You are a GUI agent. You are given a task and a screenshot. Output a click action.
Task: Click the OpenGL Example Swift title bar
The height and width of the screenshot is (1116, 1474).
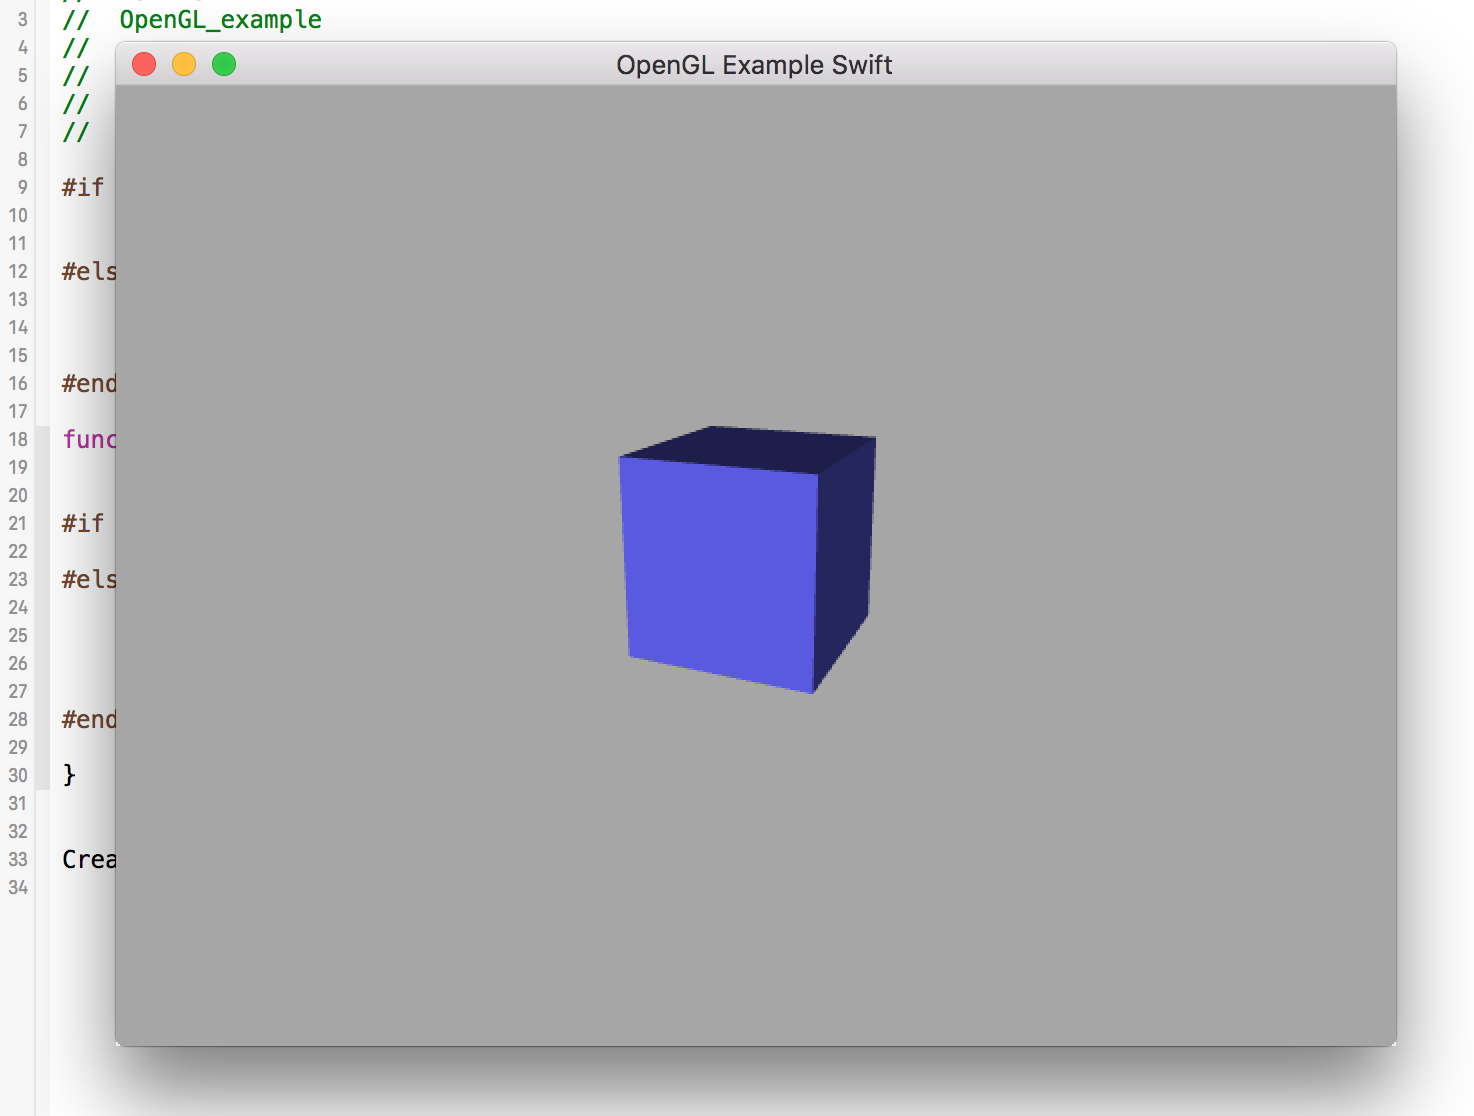tap(755, 65)
